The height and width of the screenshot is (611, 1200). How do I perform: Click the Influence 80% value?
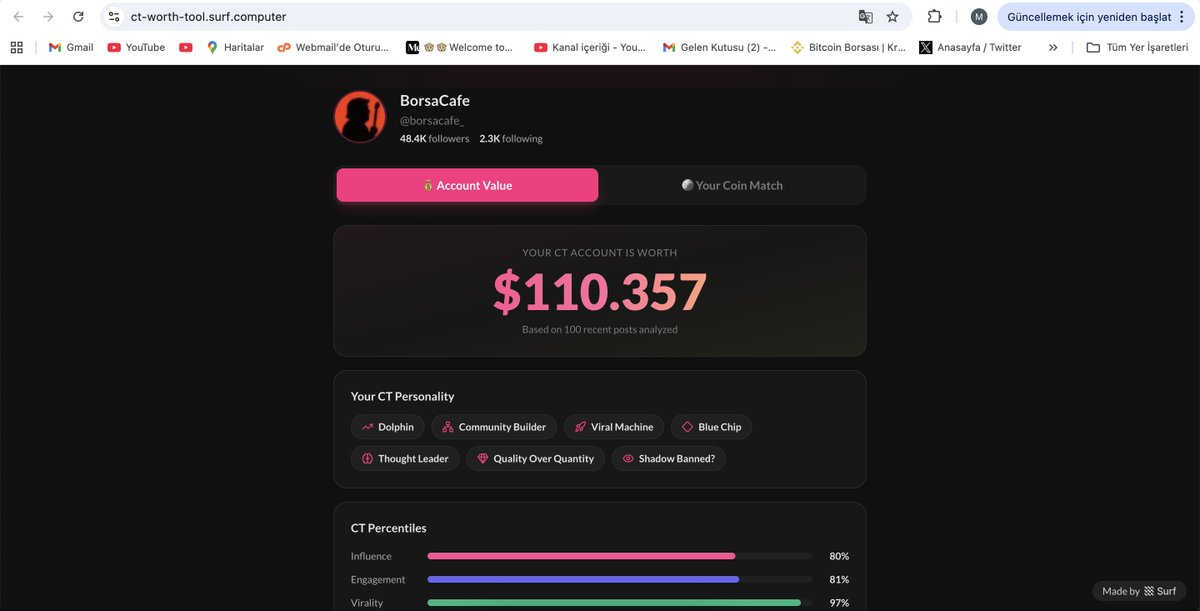[839, 556]
